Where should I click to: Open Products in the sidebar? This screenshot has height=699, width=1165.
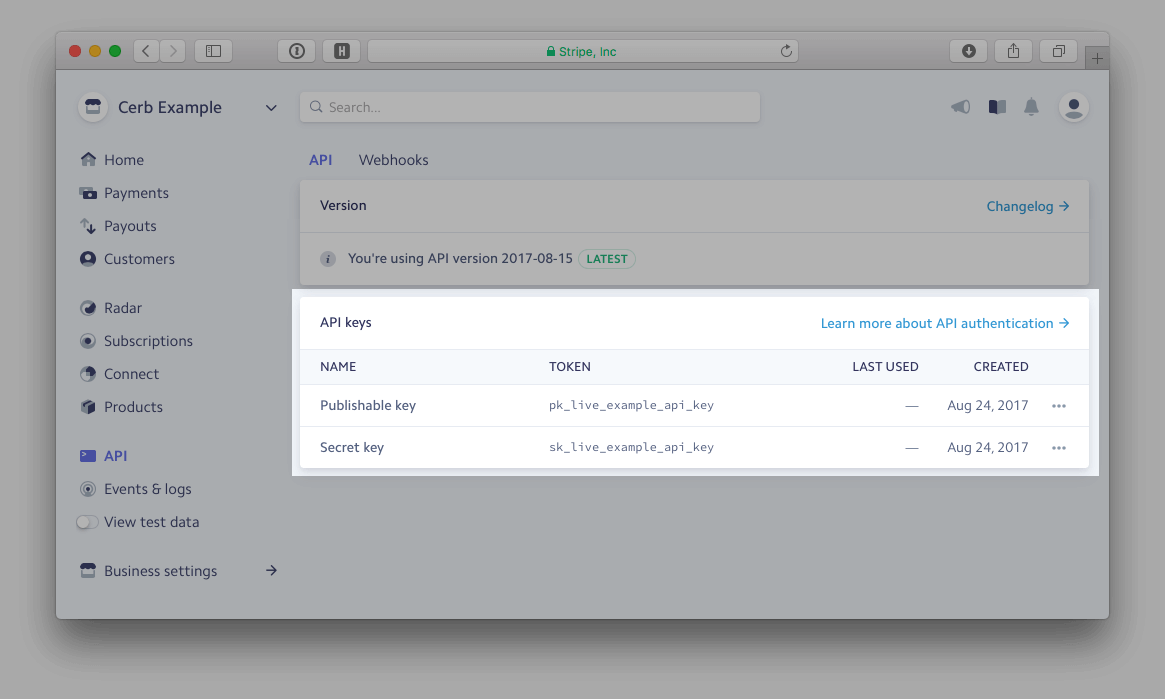[x=133, y=407]
